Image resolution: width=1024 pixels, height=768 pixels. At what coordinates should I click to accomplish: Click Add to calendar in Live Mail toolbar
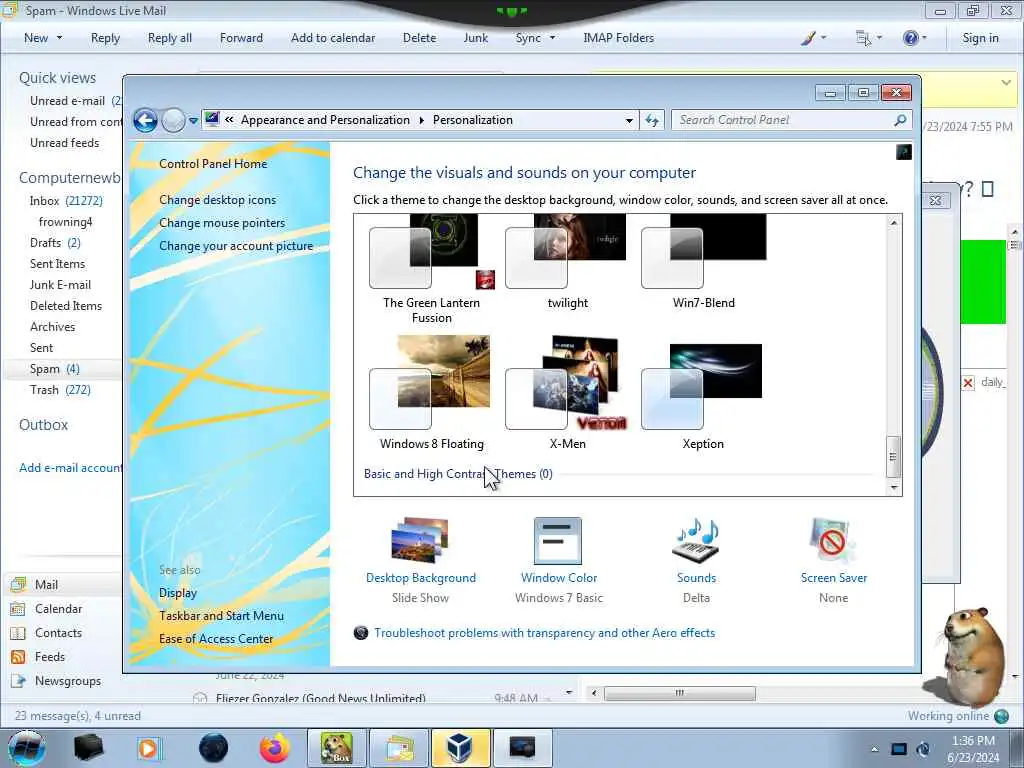click(333, 38)
